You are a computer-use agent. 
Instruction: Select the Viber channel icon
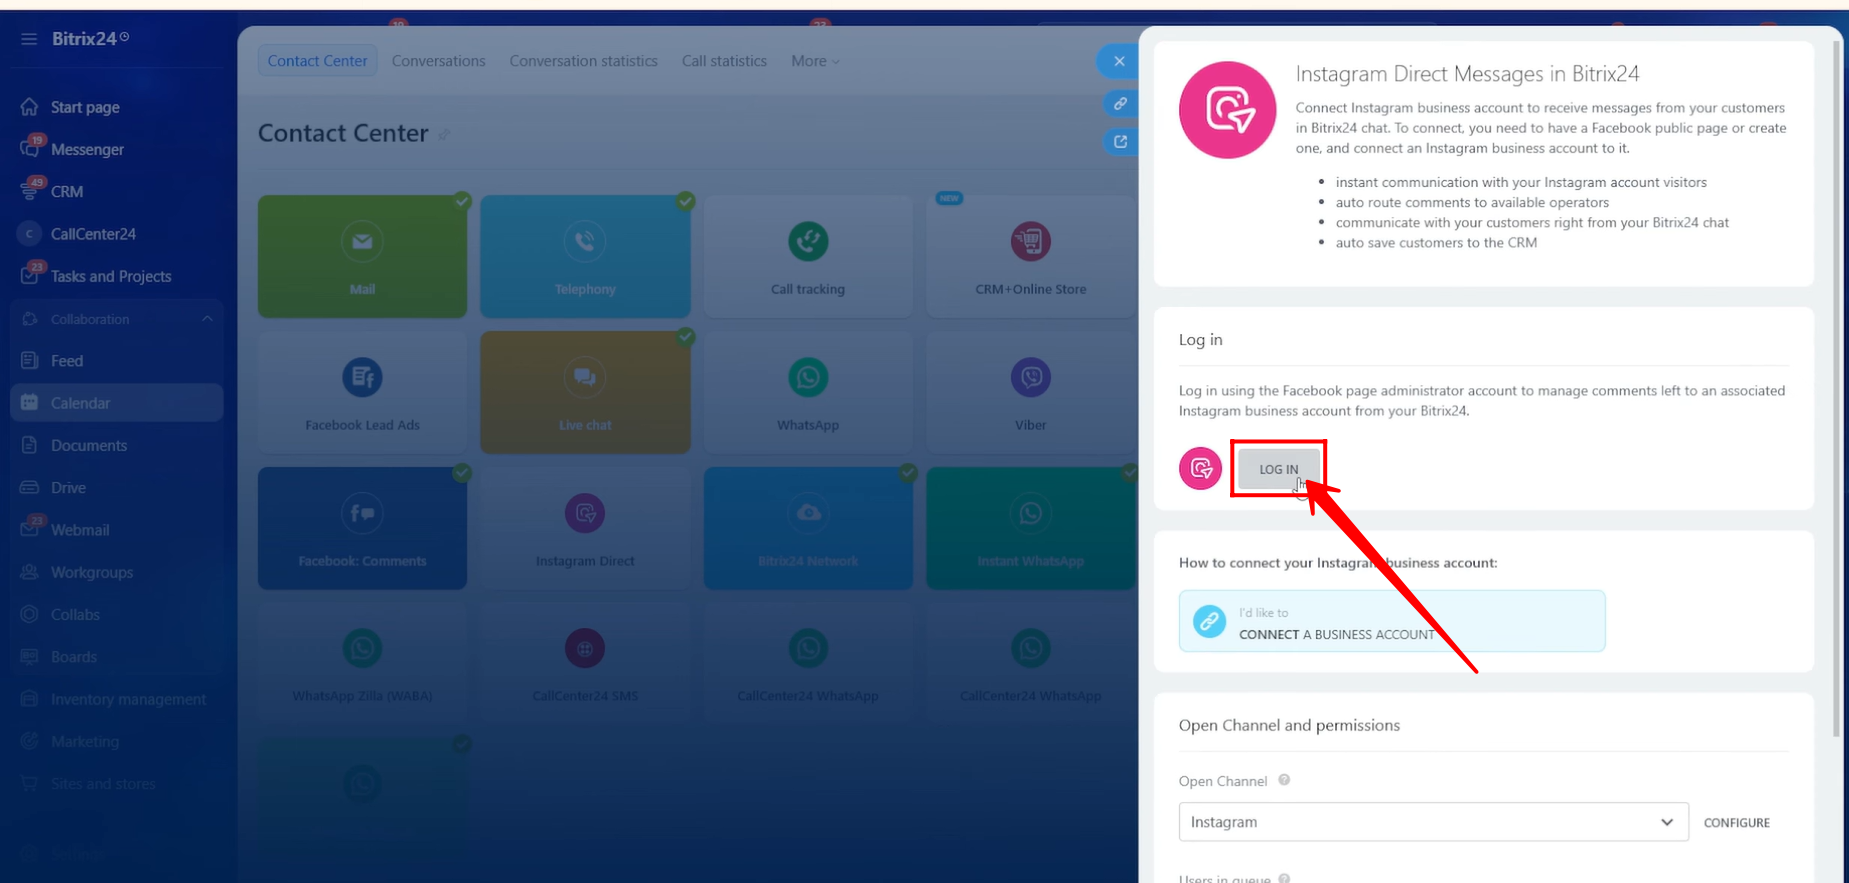pyautogui.click(x=1030, y=378)
